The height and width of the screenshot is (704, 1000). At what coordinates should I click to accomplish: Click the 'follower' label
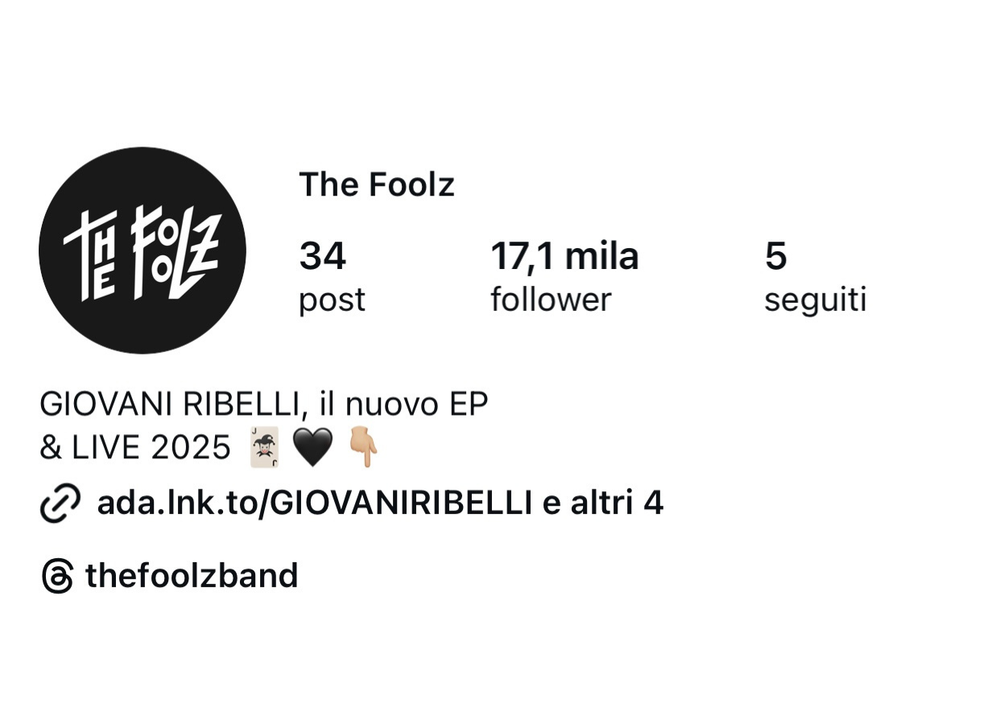click(x=551, y=300)
